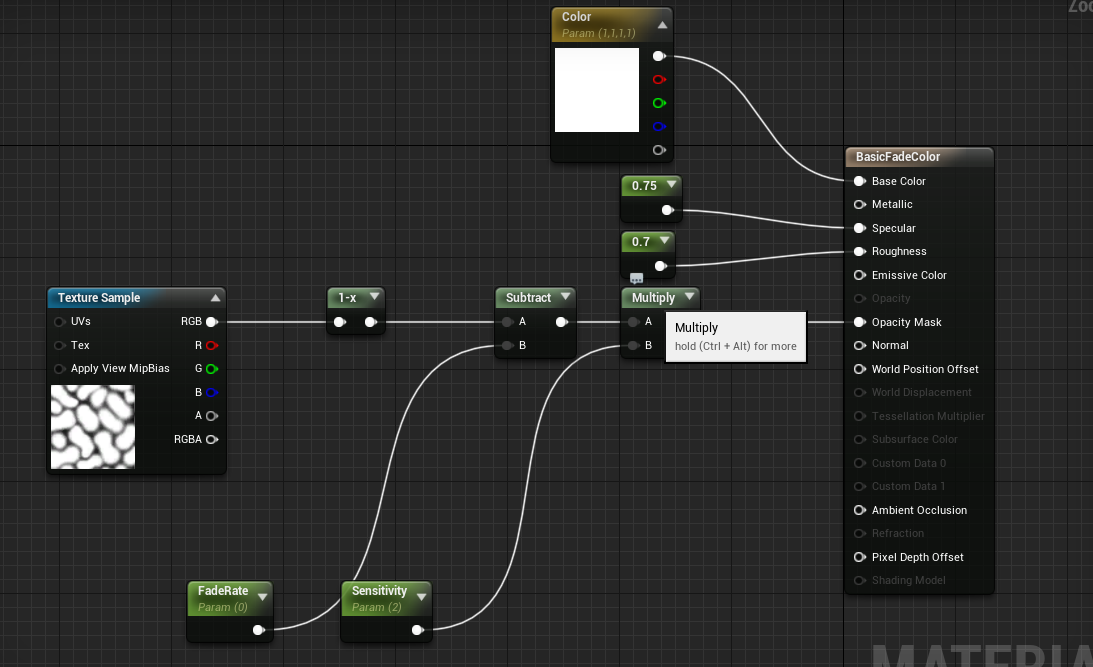Select the 1-x node title
Image resolution: width=1093 pixels, height=667 pixels.
[x=347, y=298]
